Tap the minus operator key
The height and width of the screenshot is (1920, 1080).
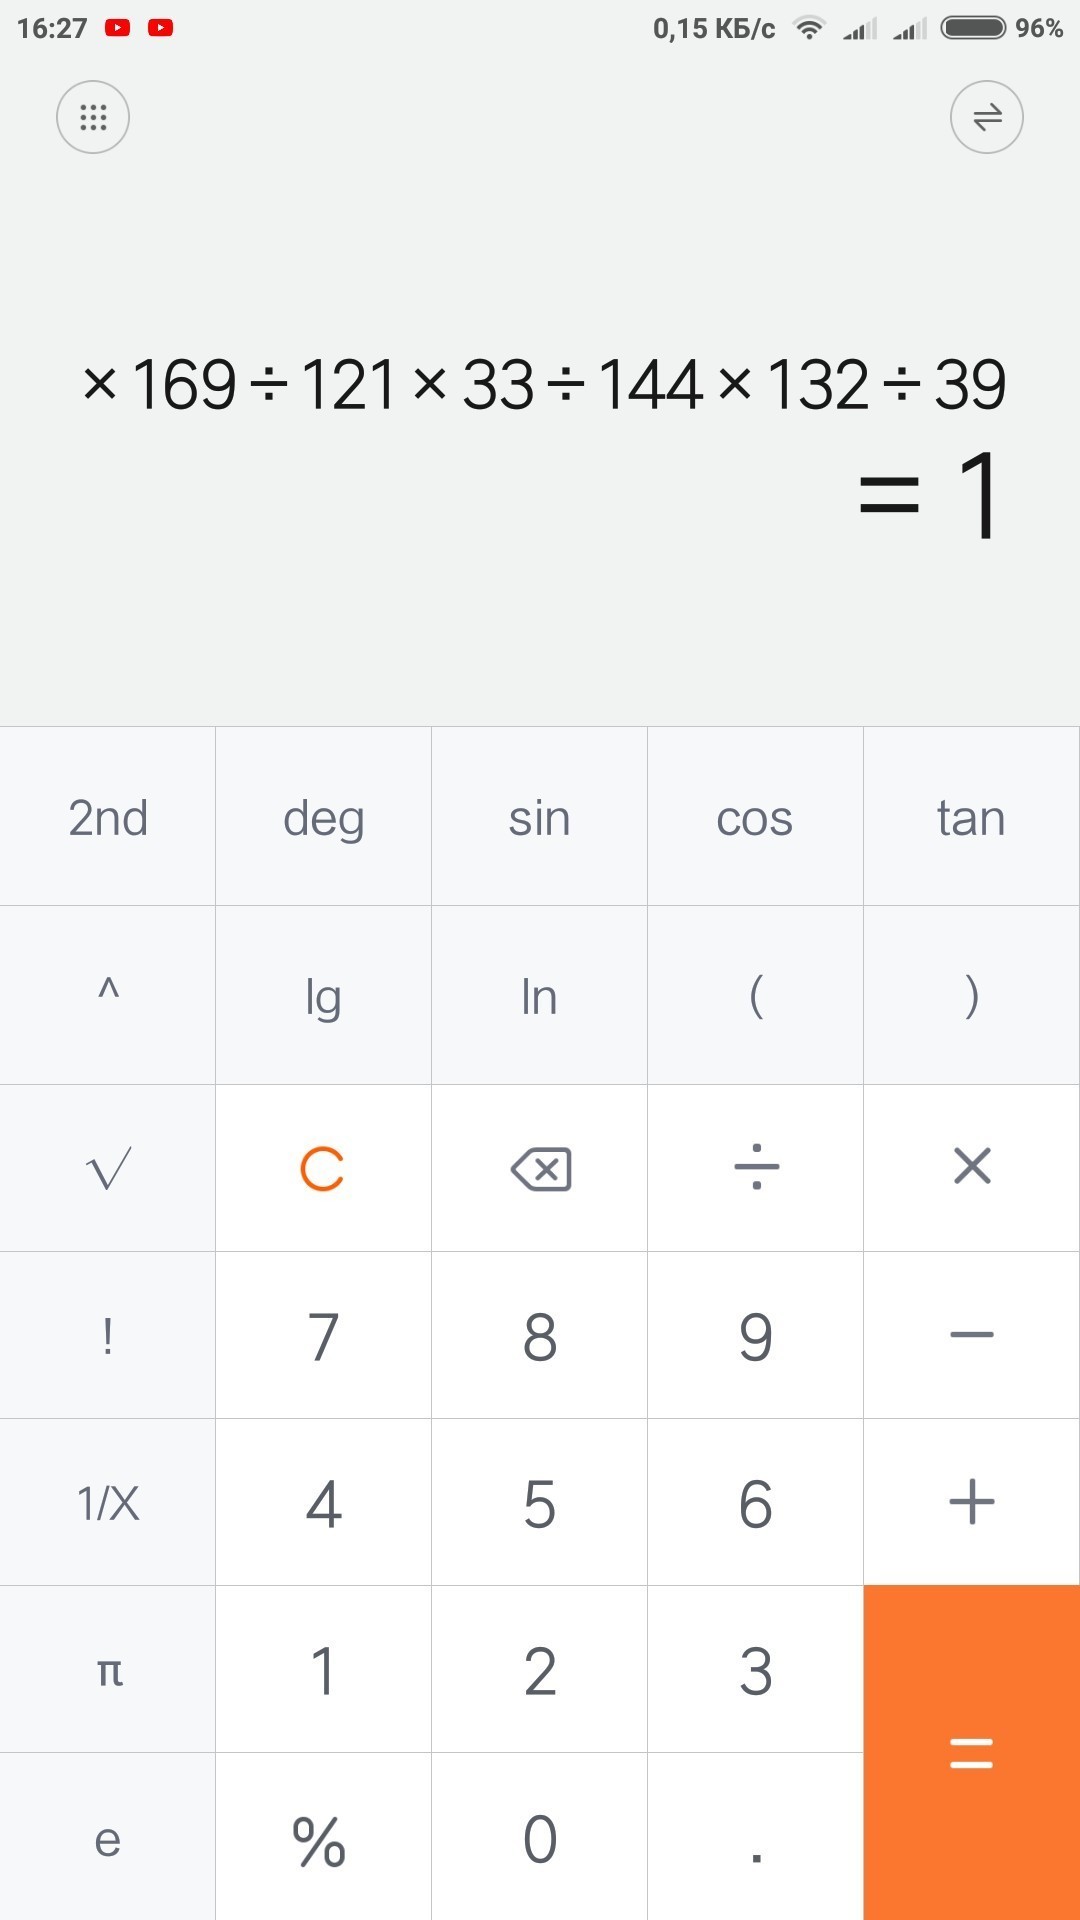coord(971,1335)
